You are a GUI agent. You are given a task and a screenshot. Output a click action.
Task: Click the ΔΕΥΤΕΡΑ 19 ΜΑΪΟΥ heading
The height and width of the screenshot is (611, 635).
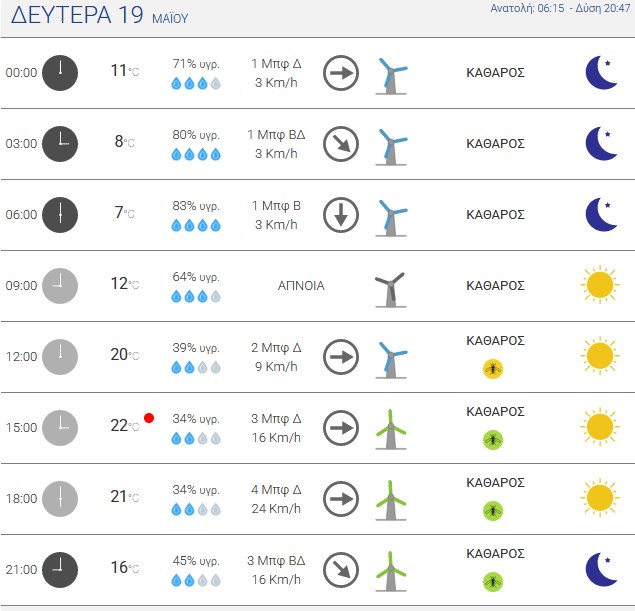point(100,15)
